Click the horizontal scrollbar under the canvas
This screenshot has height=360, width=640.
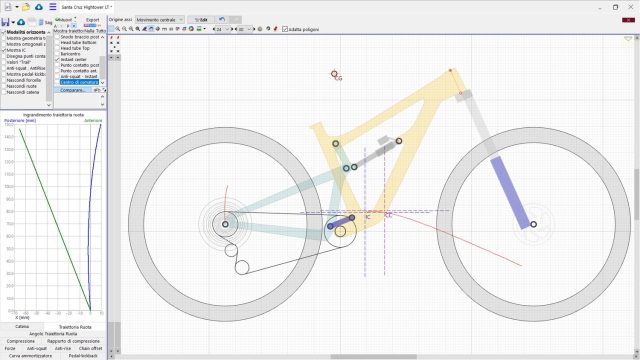[373, 357]
